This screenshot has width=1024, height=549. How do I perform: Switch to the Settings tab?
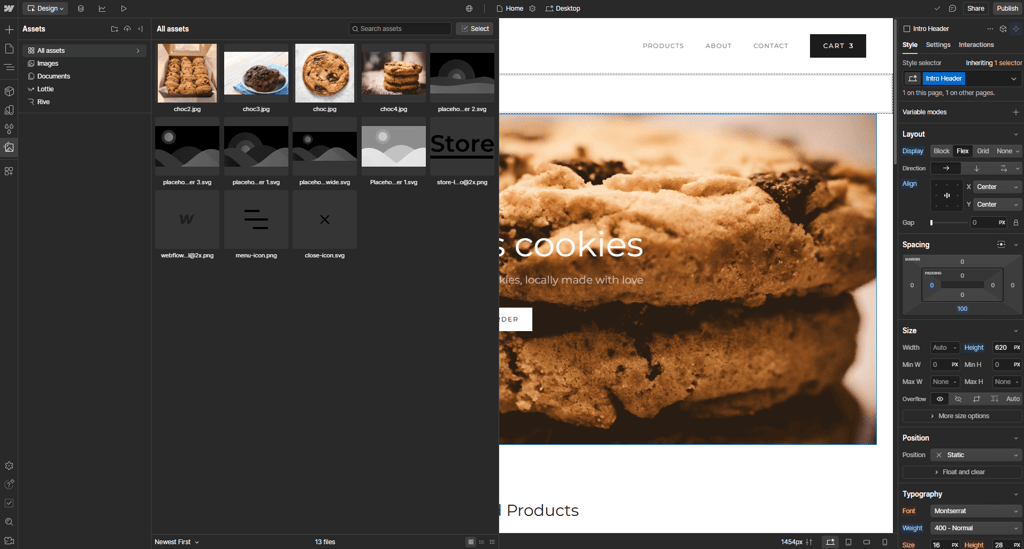938,45
